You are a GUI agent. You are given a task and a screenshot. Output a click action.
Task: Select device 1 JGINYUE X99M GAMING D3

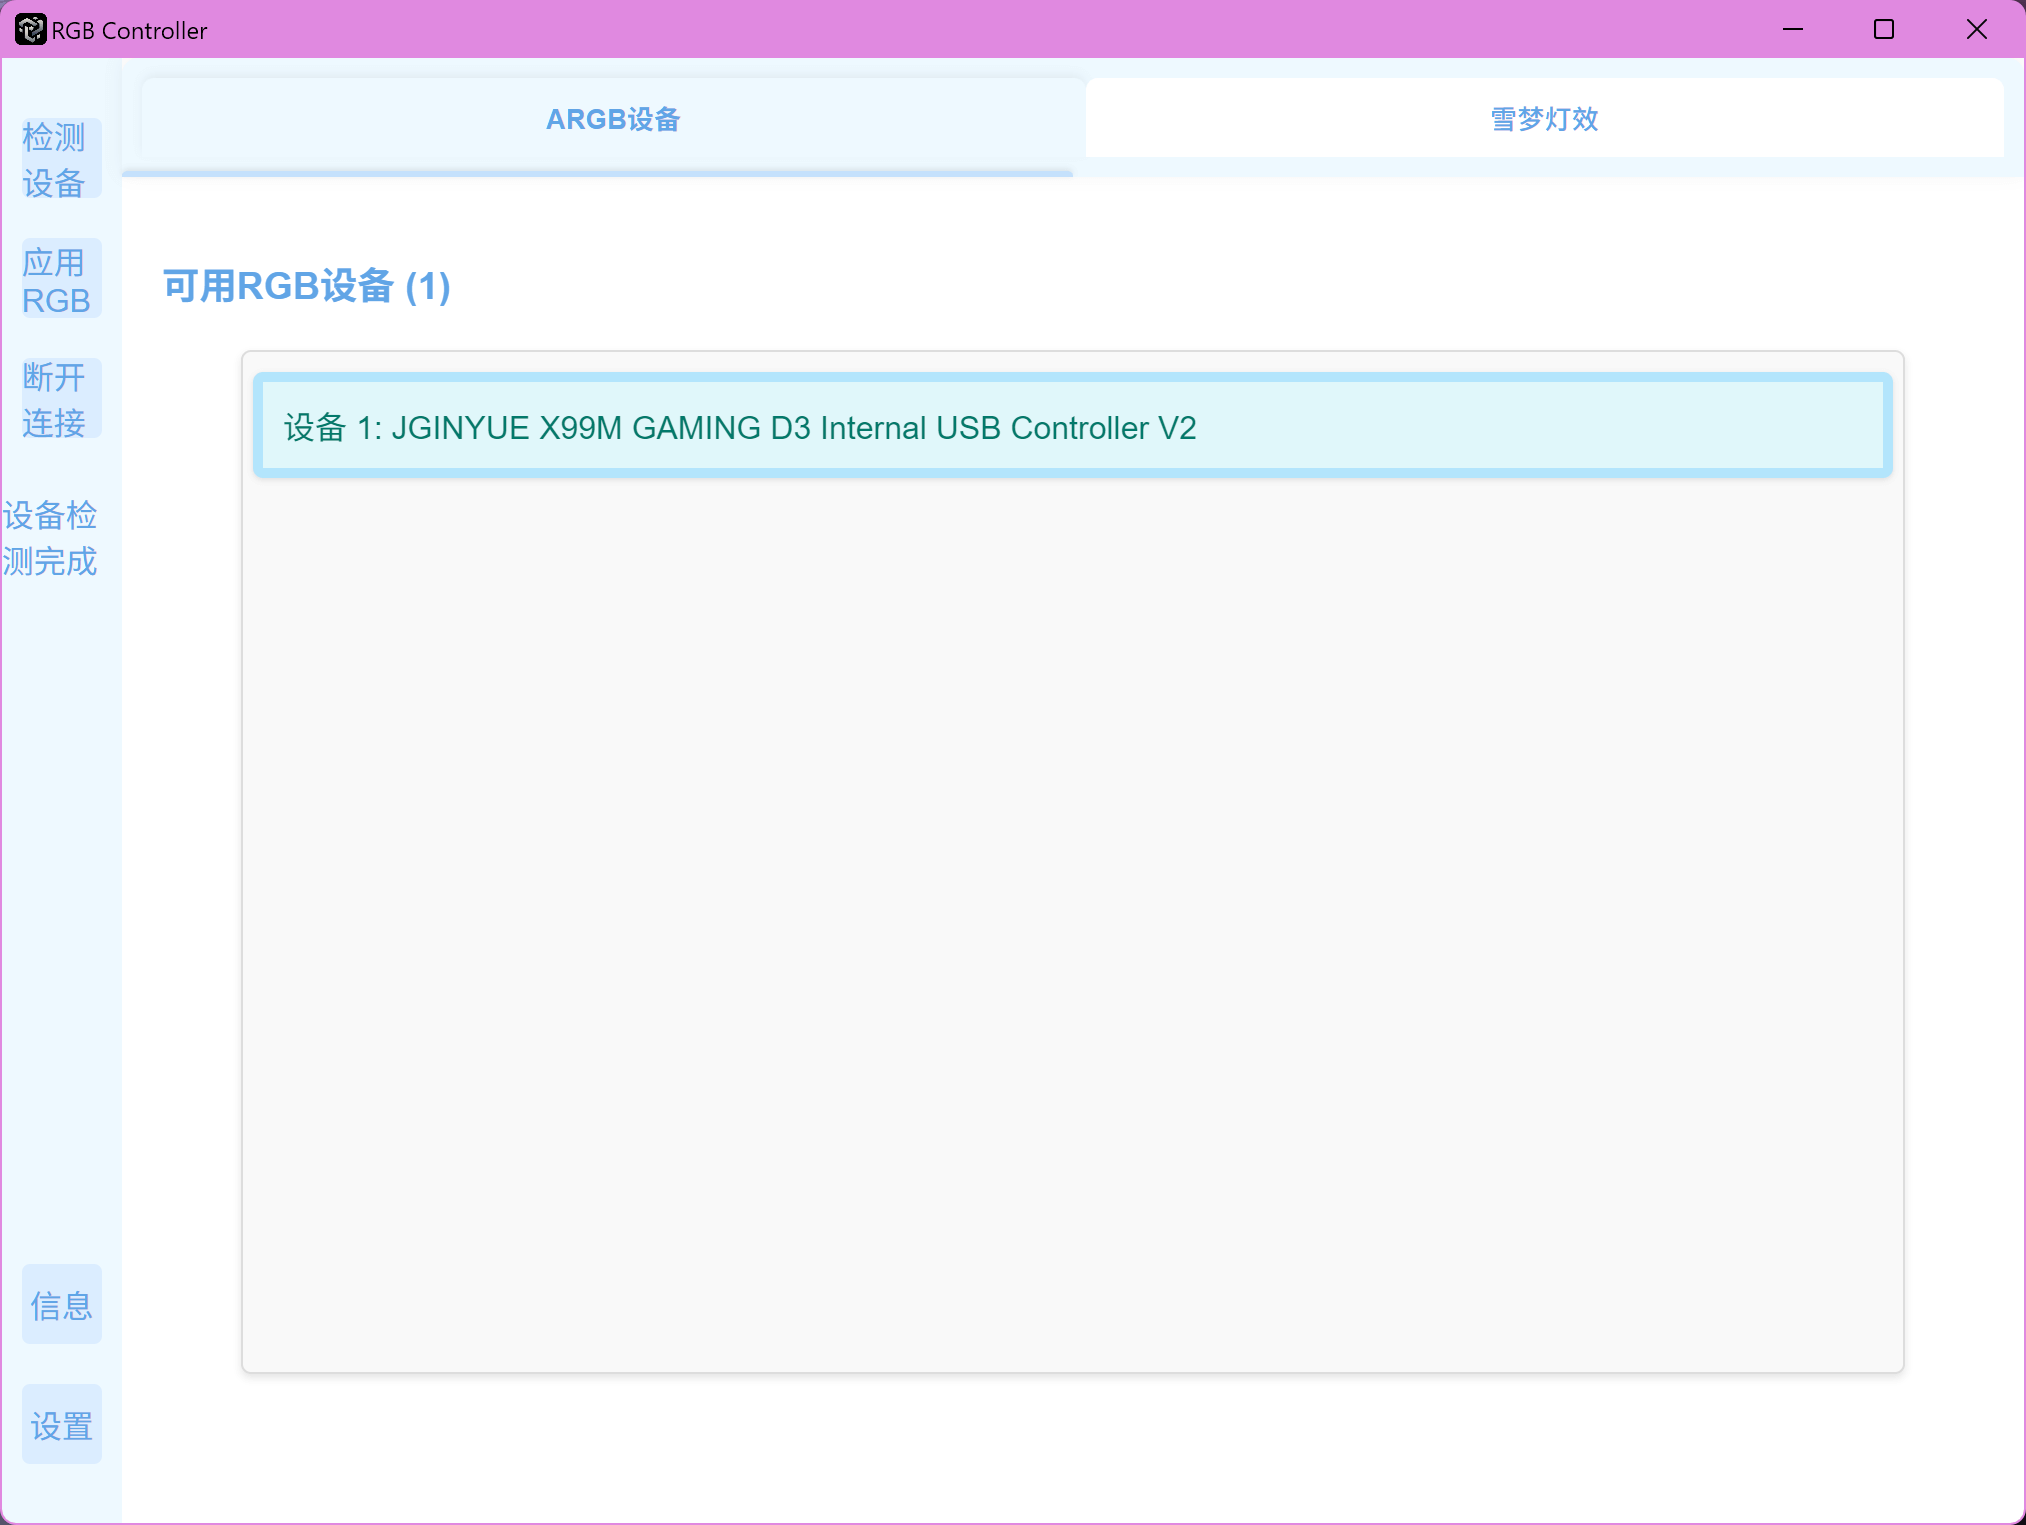[1072, 426]
